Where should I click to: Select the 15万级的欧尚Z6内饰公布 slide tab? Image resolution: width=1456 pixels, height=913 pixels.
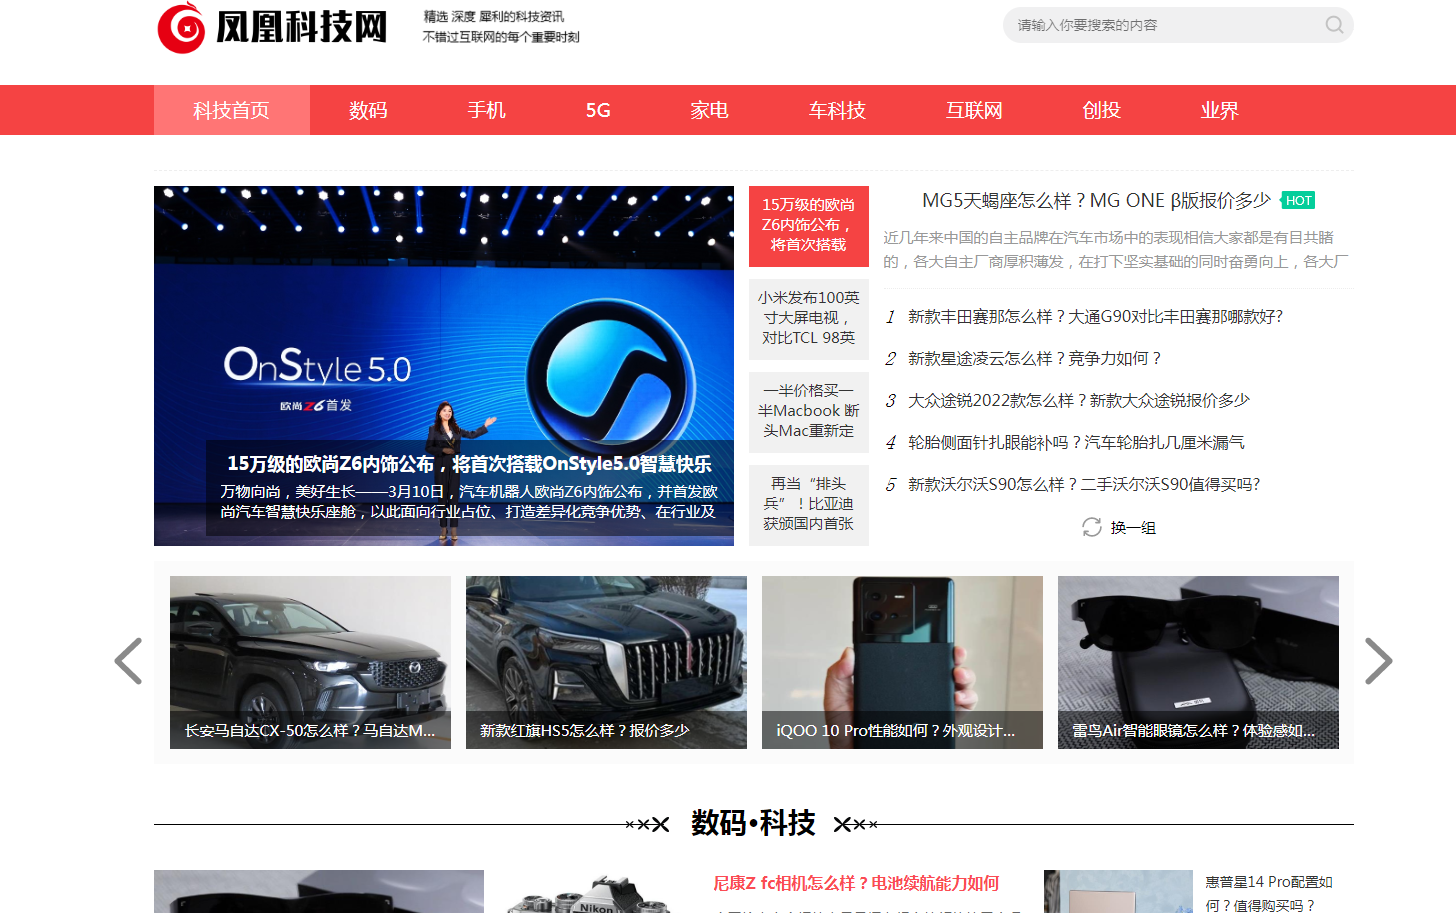point(809,226)
